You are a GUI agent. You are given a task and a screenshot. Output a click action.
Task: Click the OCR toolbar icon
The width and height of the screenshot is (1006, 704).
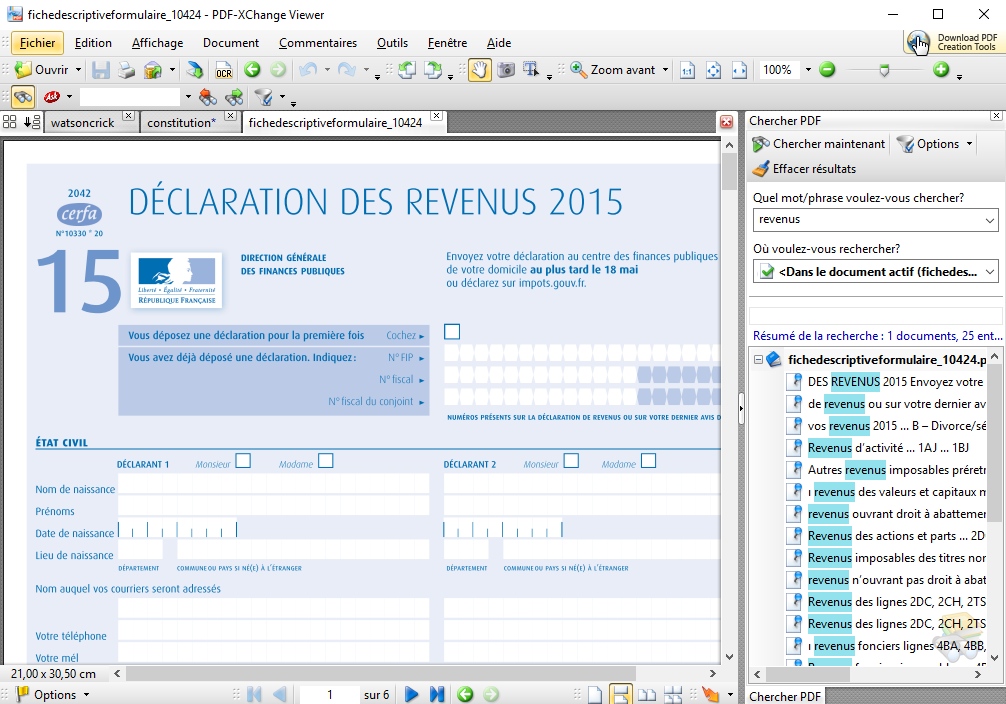point(223,70)
